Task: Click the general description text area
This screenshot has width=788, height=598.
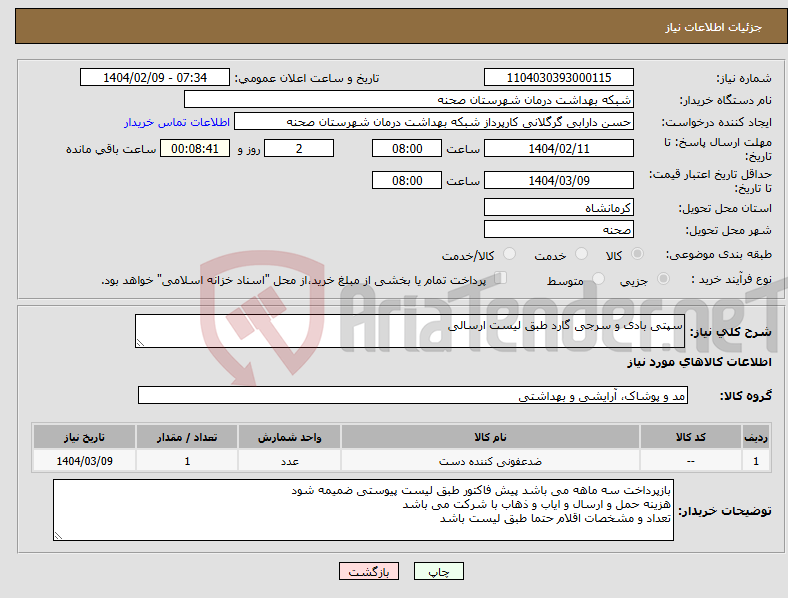Action: point(410,331)
